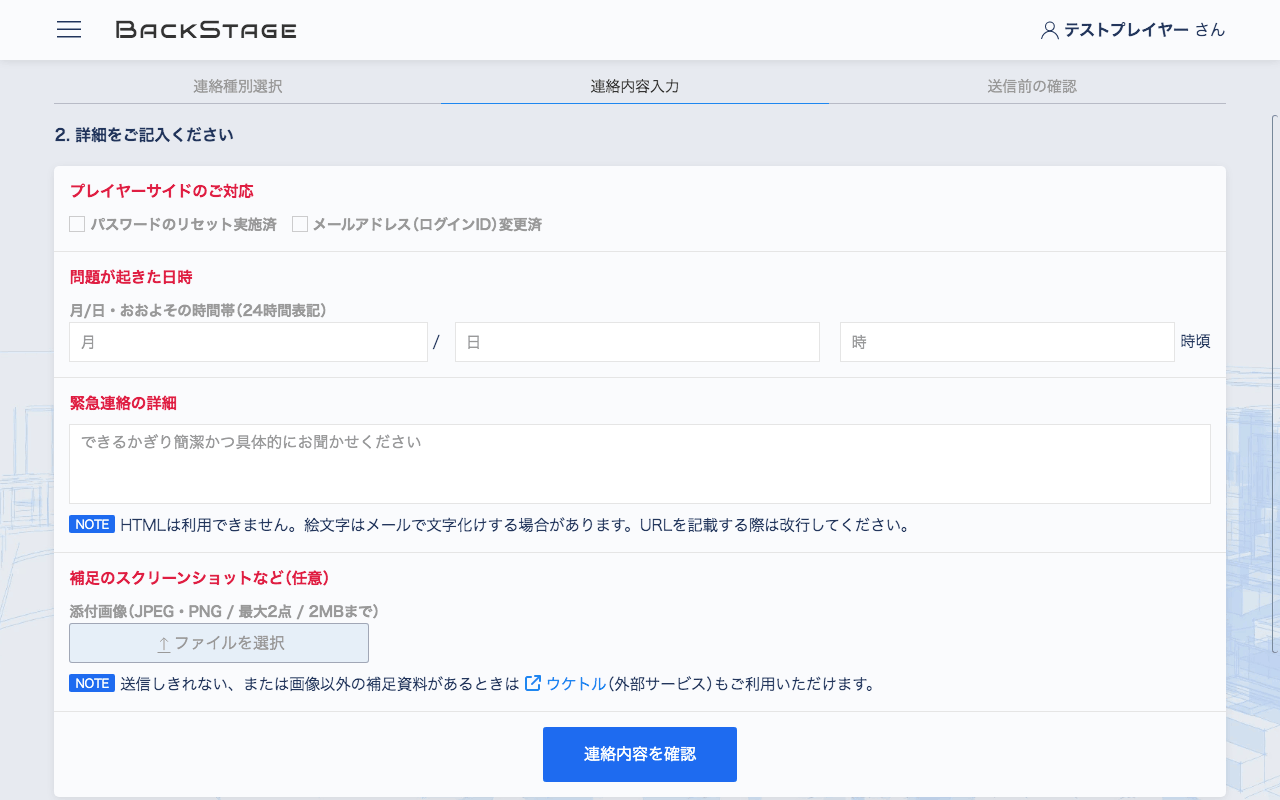Image resolution: width=1280 pixels, height=800 pixels.
Task: Check メールアドレス(ログインID)変更済 checkbox
Action: (x=300, y=224)
